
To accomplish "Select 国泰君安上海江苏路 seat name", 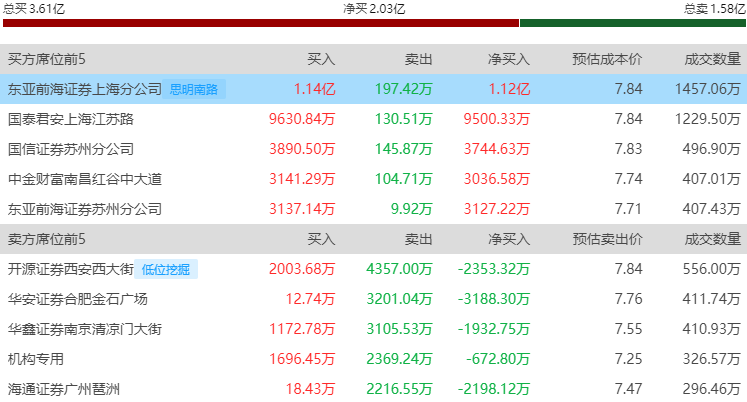I will tap(71, 119).
